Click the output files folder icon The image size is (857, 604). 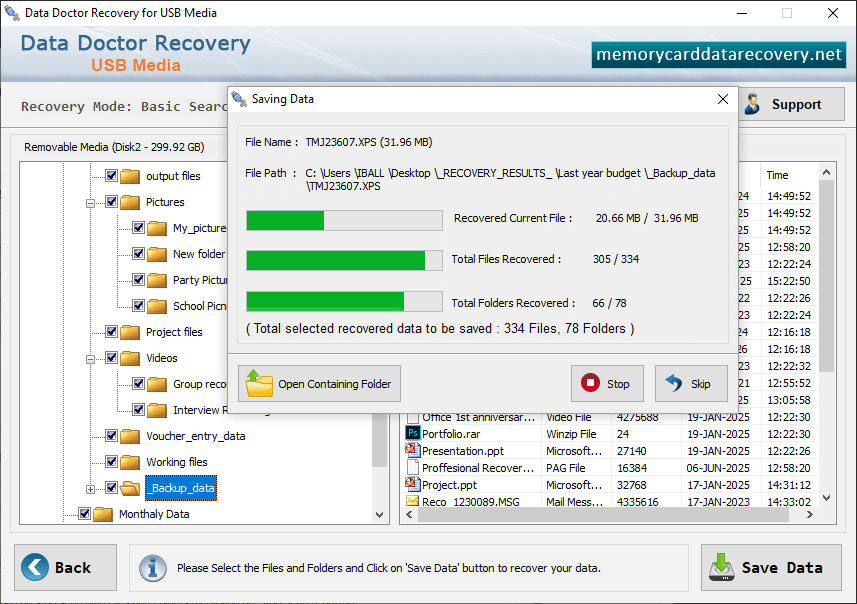pyautogui.click(x=130, y=176)
